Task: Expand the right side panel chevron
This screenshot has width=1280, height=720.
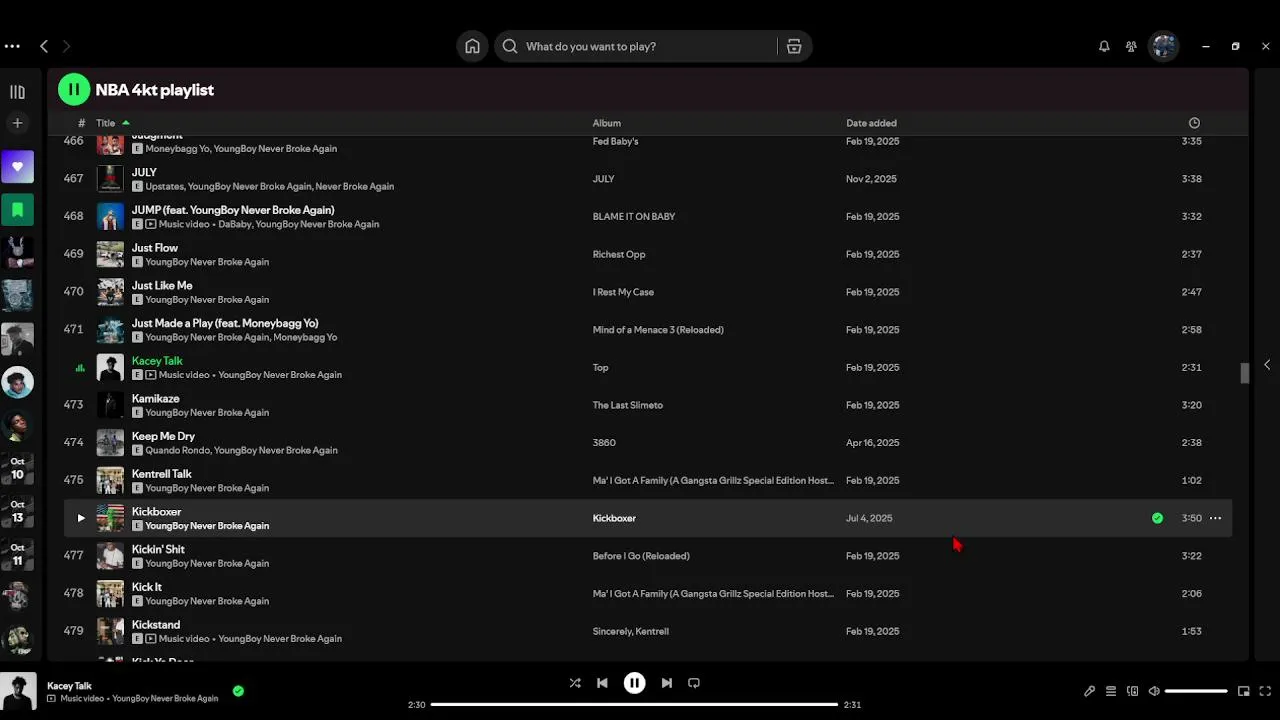Action: tap(1267, 365)
